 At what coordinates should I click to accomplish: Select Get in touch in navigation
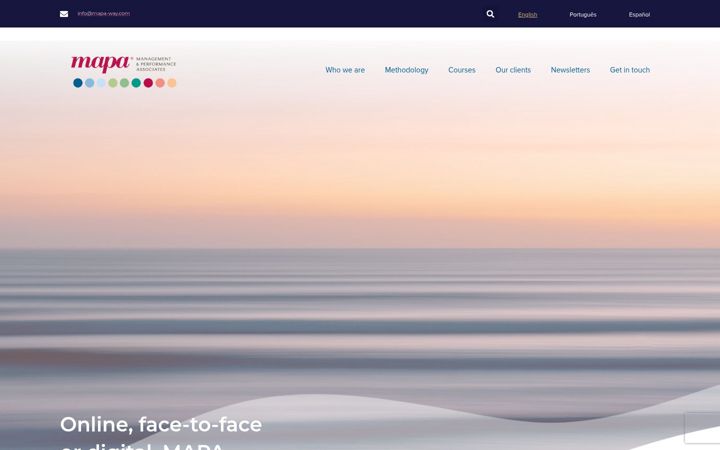click(630, 70)
